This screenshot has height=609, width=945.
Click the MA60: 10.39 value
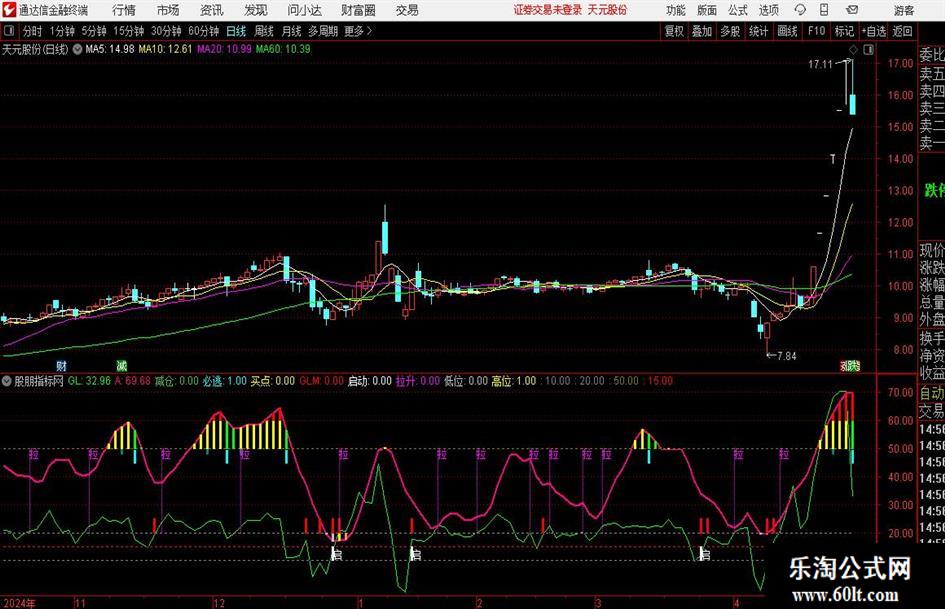283,49
